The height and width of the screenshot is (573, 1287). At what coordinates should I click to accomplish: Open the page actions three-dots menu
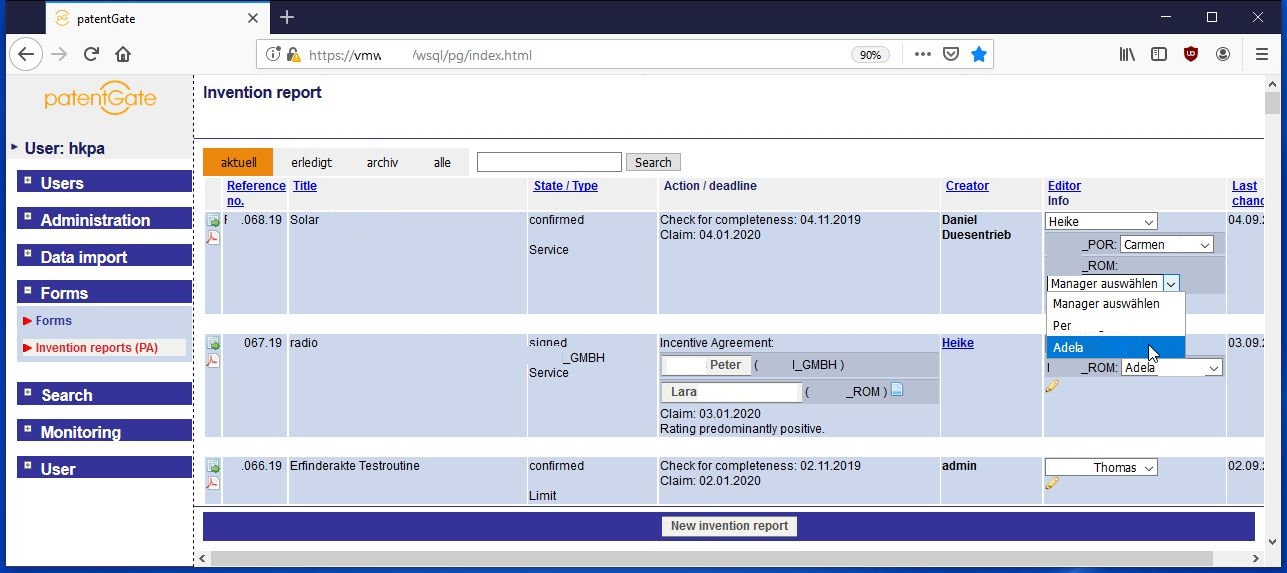923,54
